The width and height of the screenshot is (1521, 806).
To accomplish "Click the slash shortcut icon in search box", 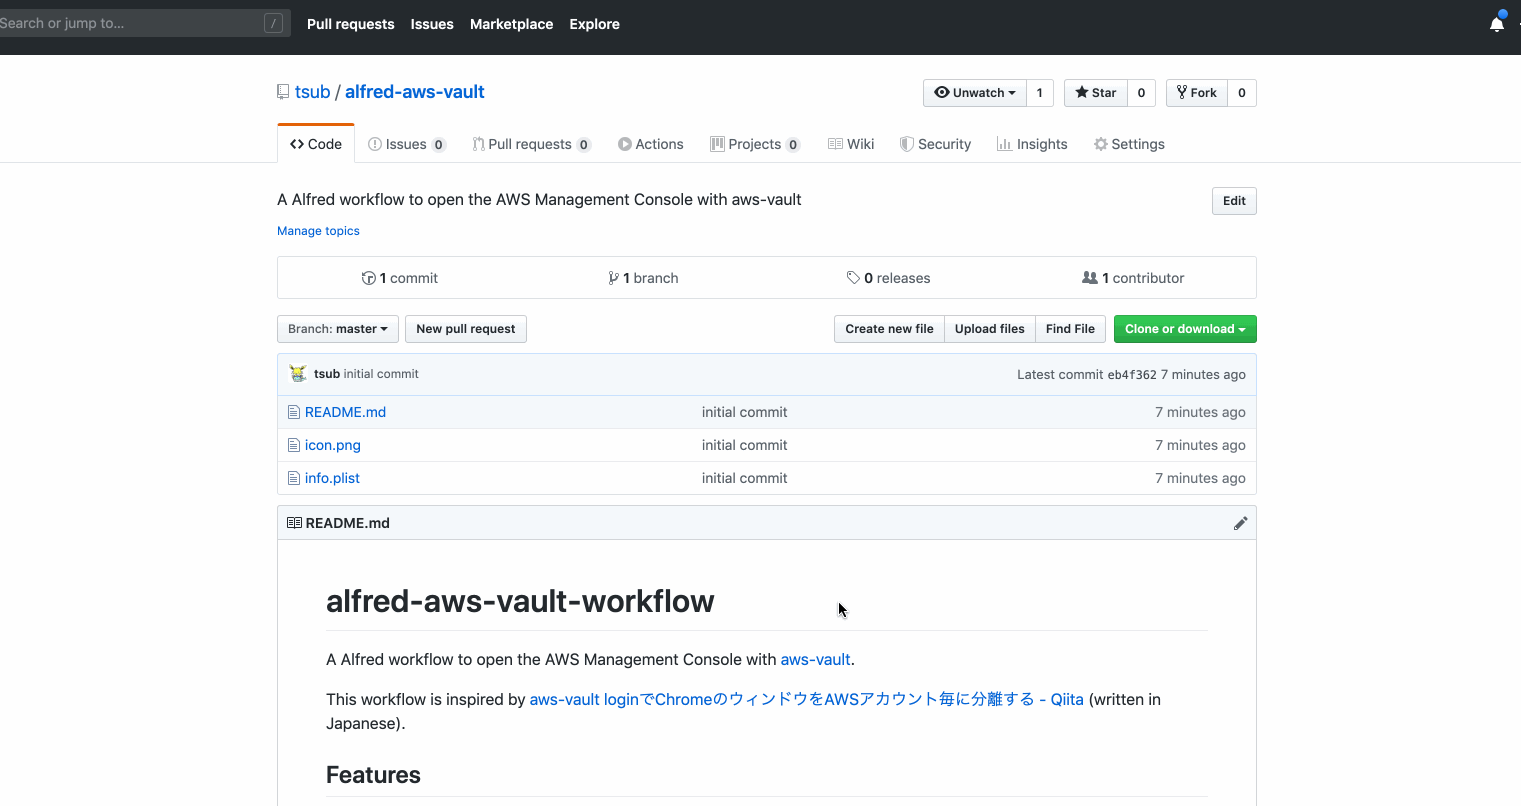I will coord(273,23).
